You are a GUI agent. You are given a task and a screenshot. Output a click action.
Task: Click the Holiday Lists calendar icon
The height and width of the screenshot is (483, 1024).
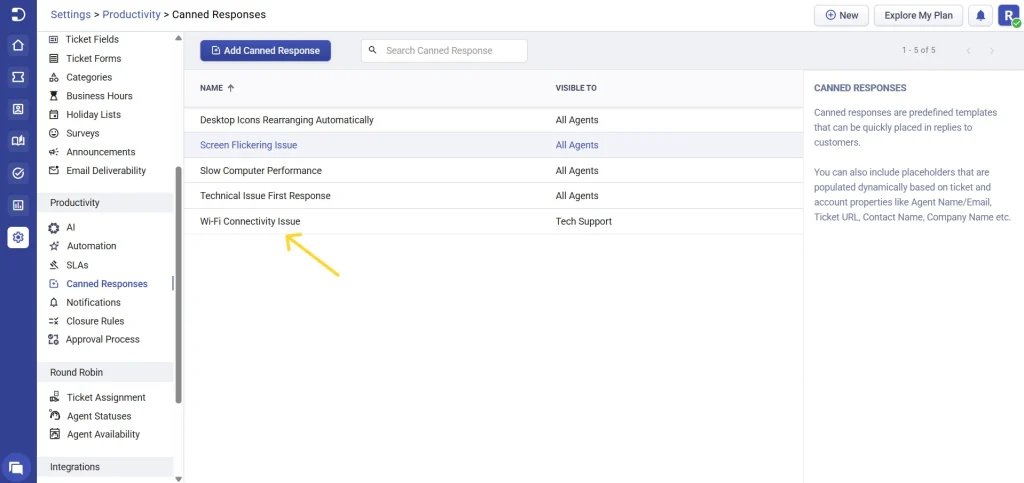(54, 115)
